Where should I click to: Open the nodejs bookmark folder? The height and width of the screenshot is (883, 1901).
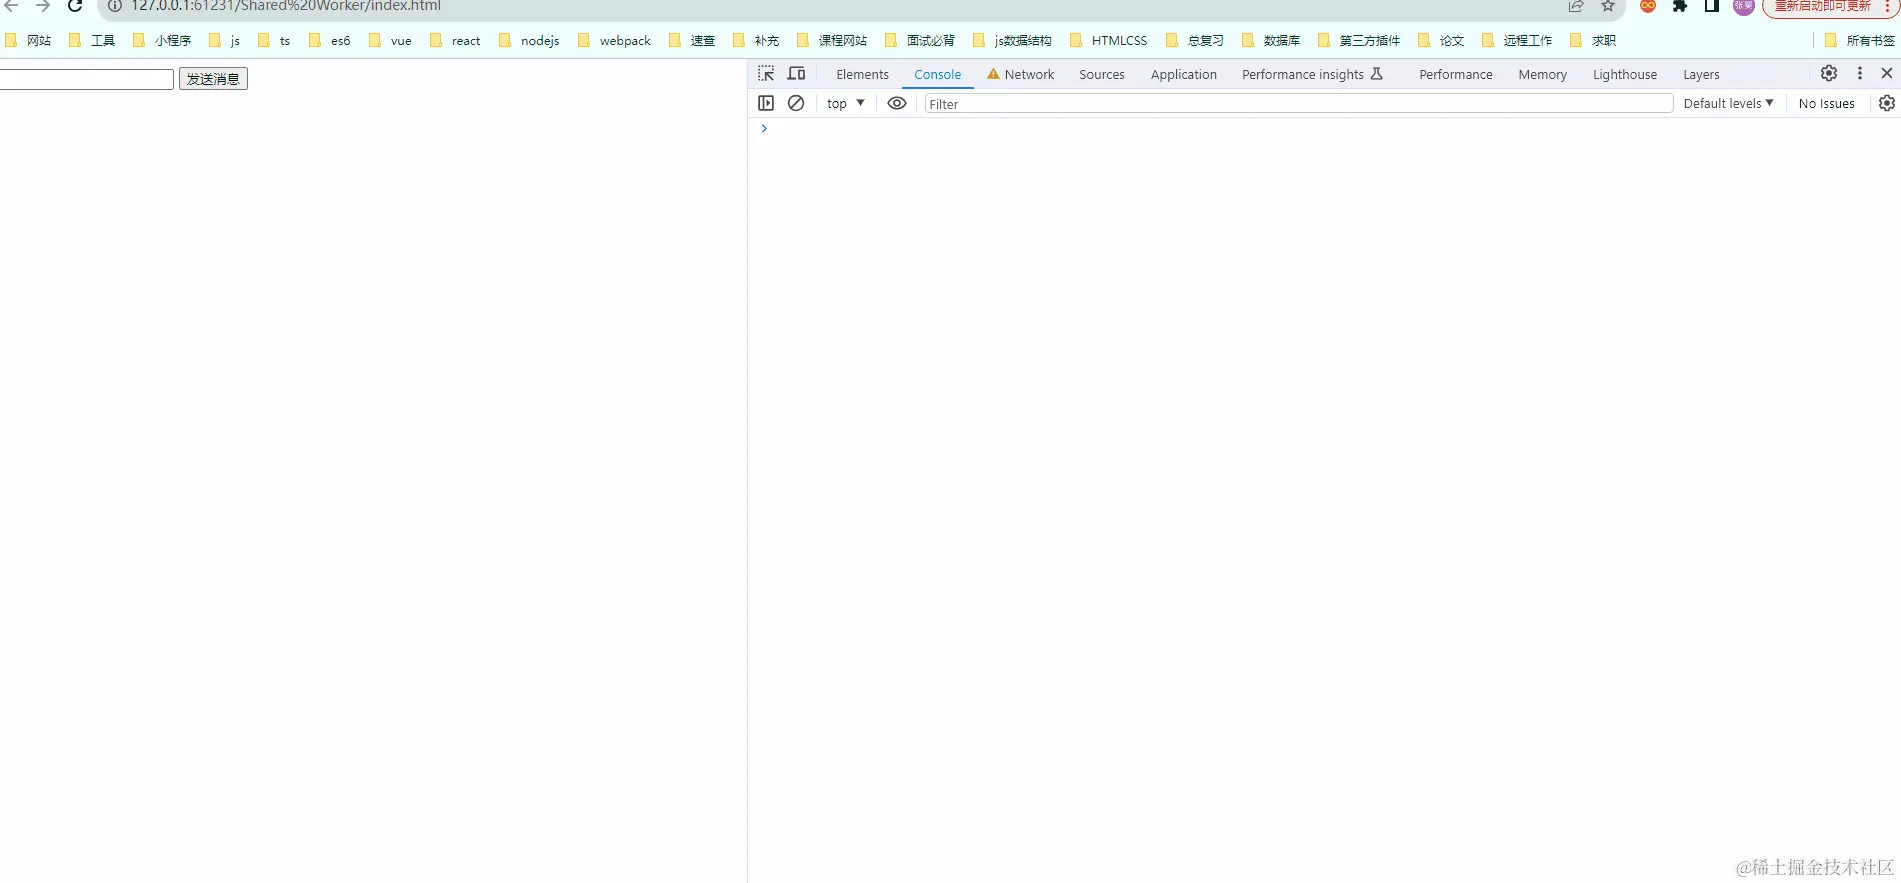click(x=529, y=41)
